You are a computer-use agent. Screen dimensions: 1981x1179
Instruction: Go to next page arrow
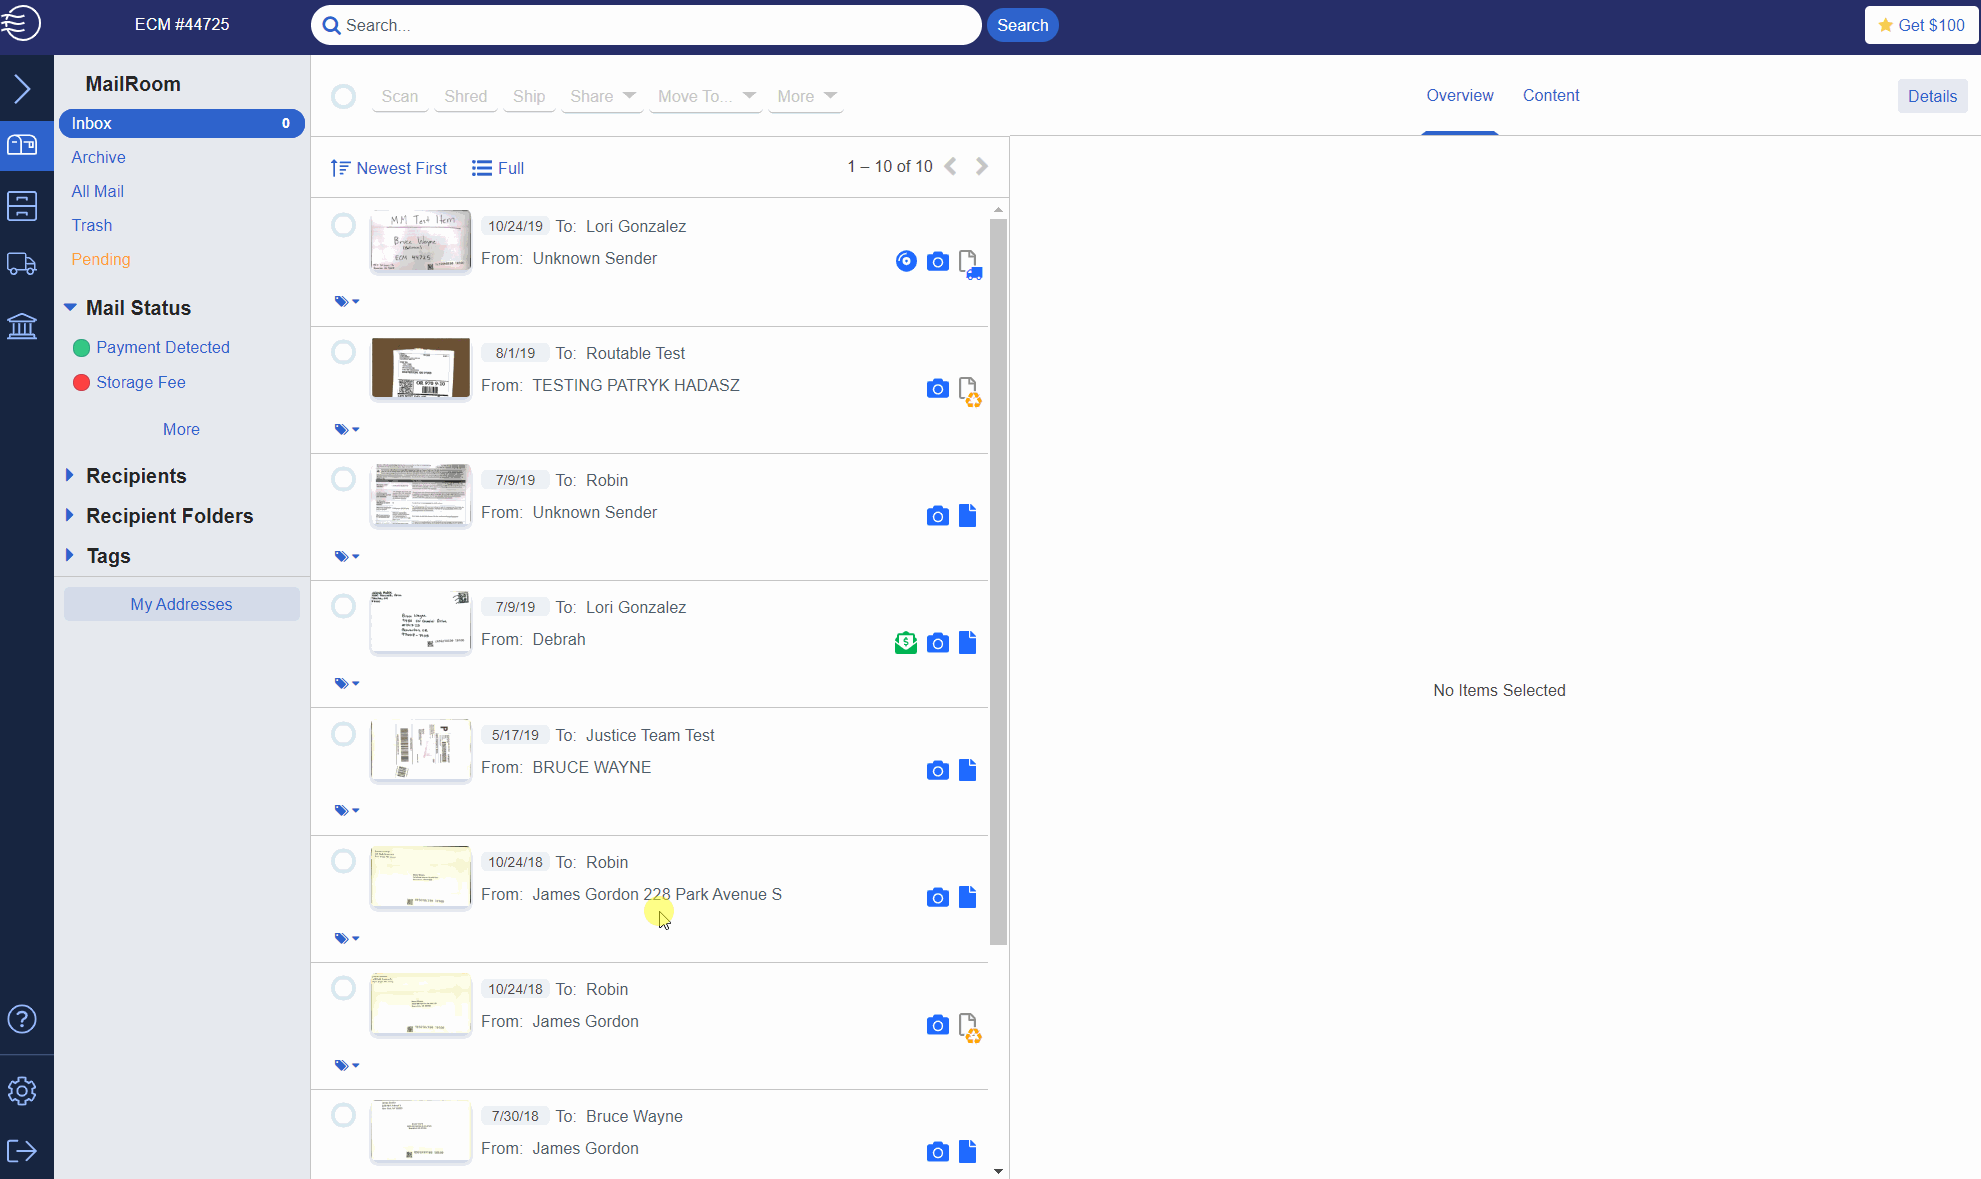(x=982, y=166)
